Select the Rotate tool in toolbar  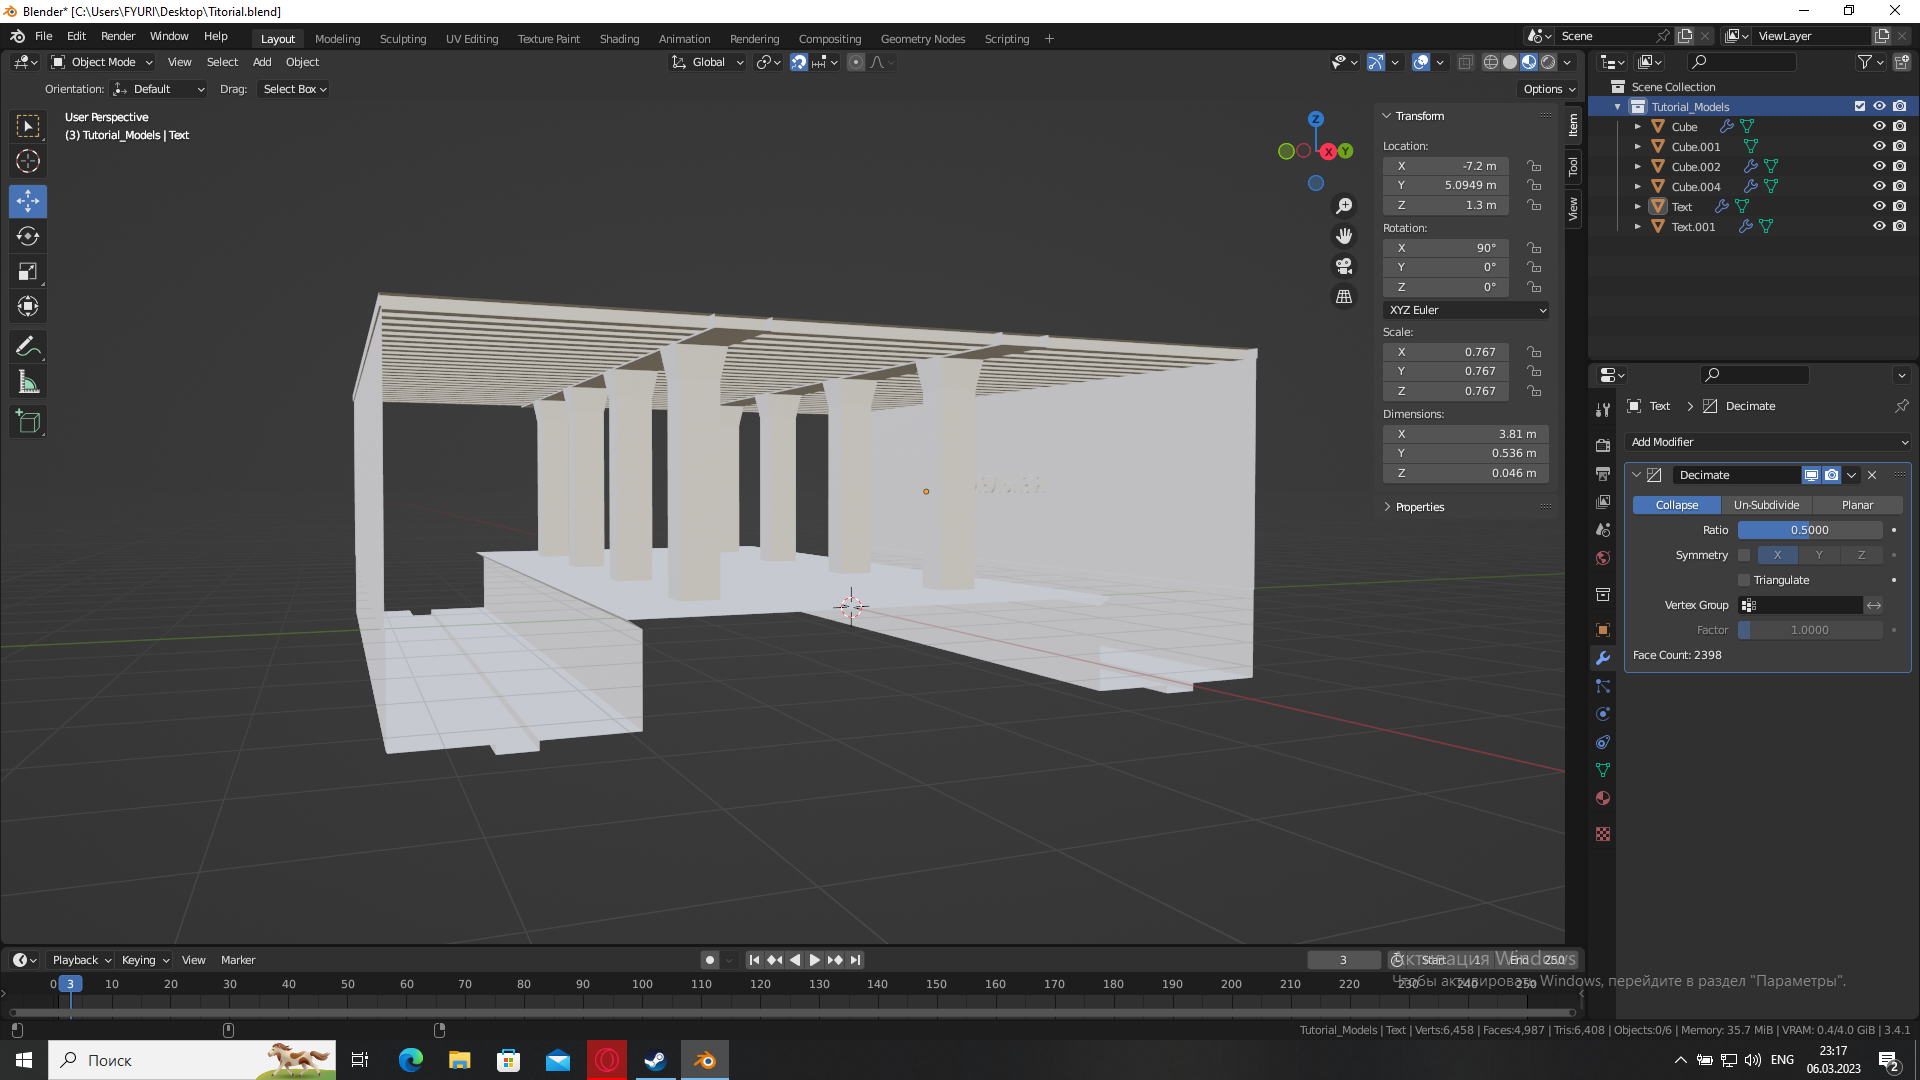pyautogui.click(x=28, y=237)
